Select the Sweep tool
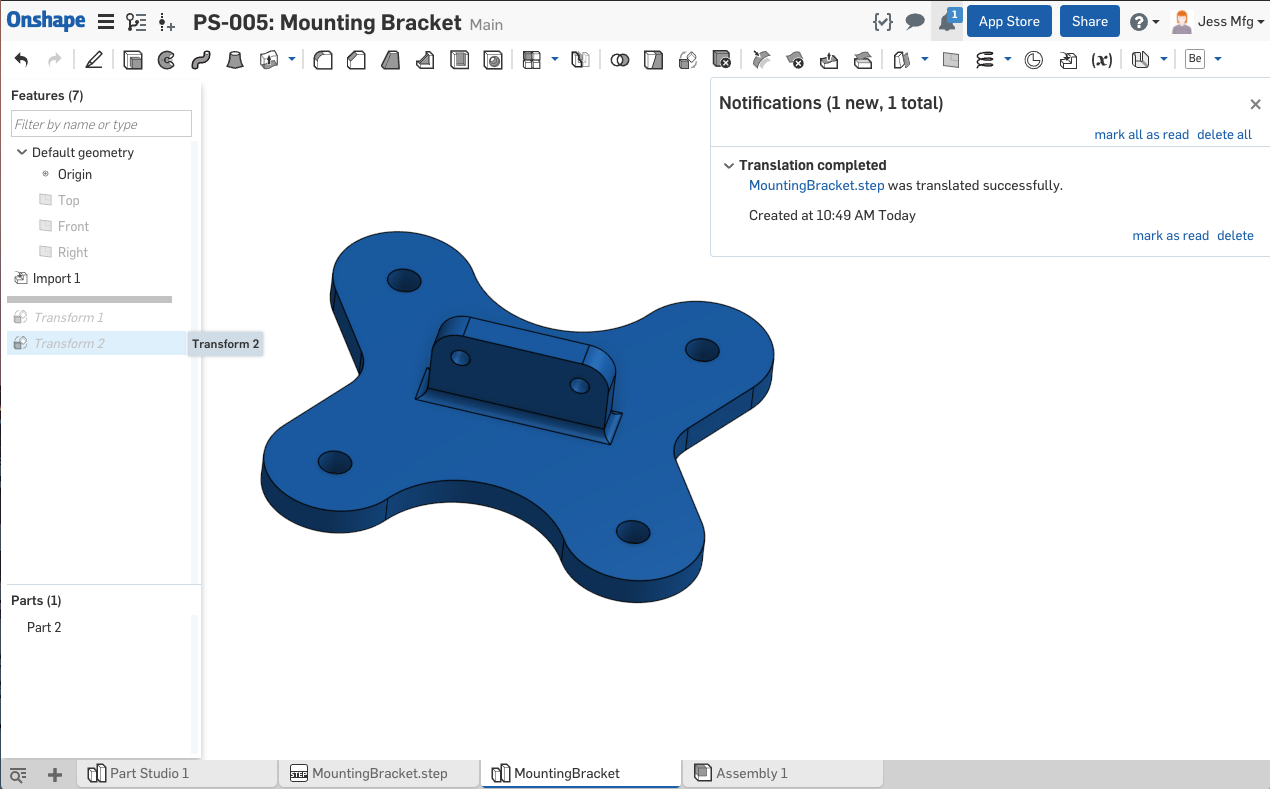This screenshot has width=1270, height=789. (200, 60)
